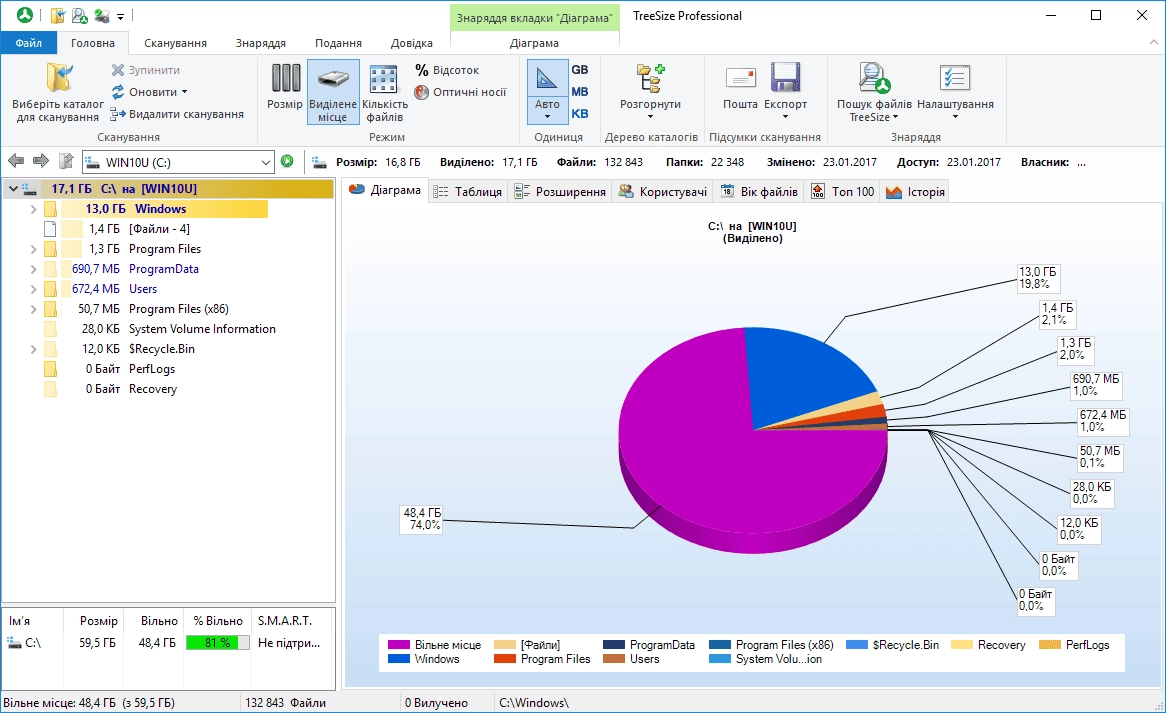The height and width of the screenshot is (713, 1166).
Task: Click the Вільне місце legend swatch
Action: [x=399, y=645]
